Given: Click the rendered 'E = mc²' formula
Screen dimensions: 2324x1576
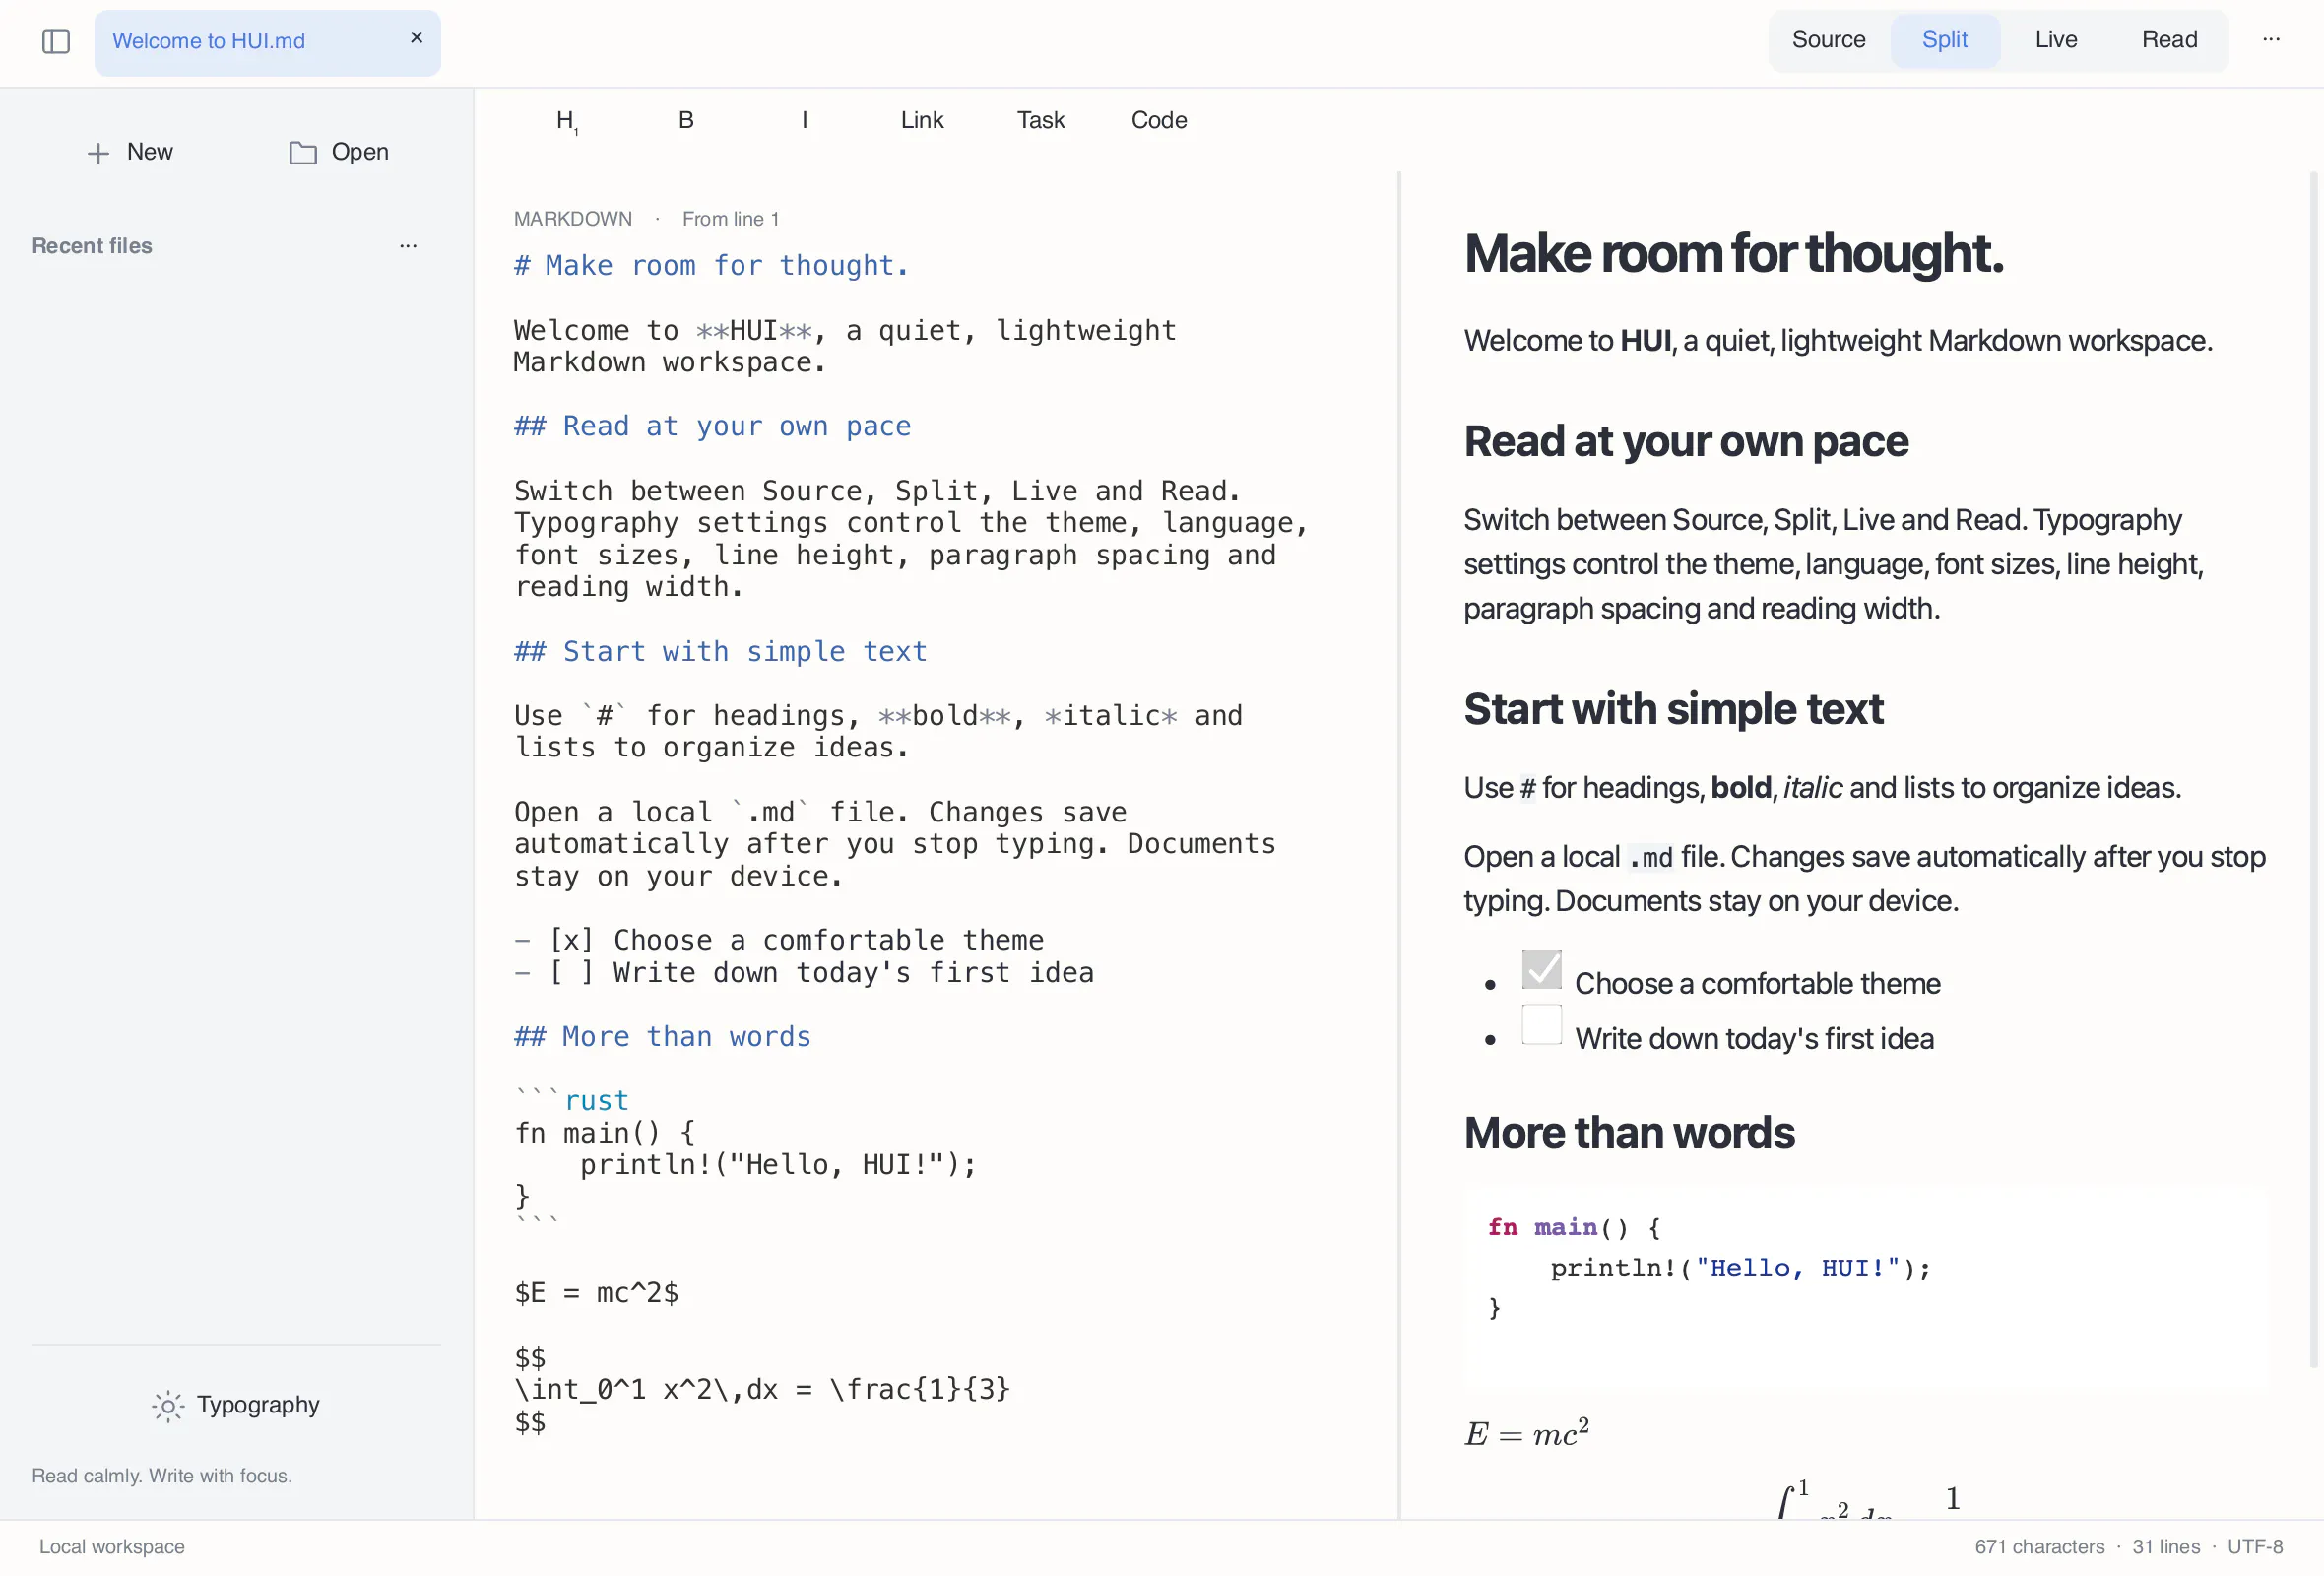Looking at the screenshot, I should (1527, 1432).
